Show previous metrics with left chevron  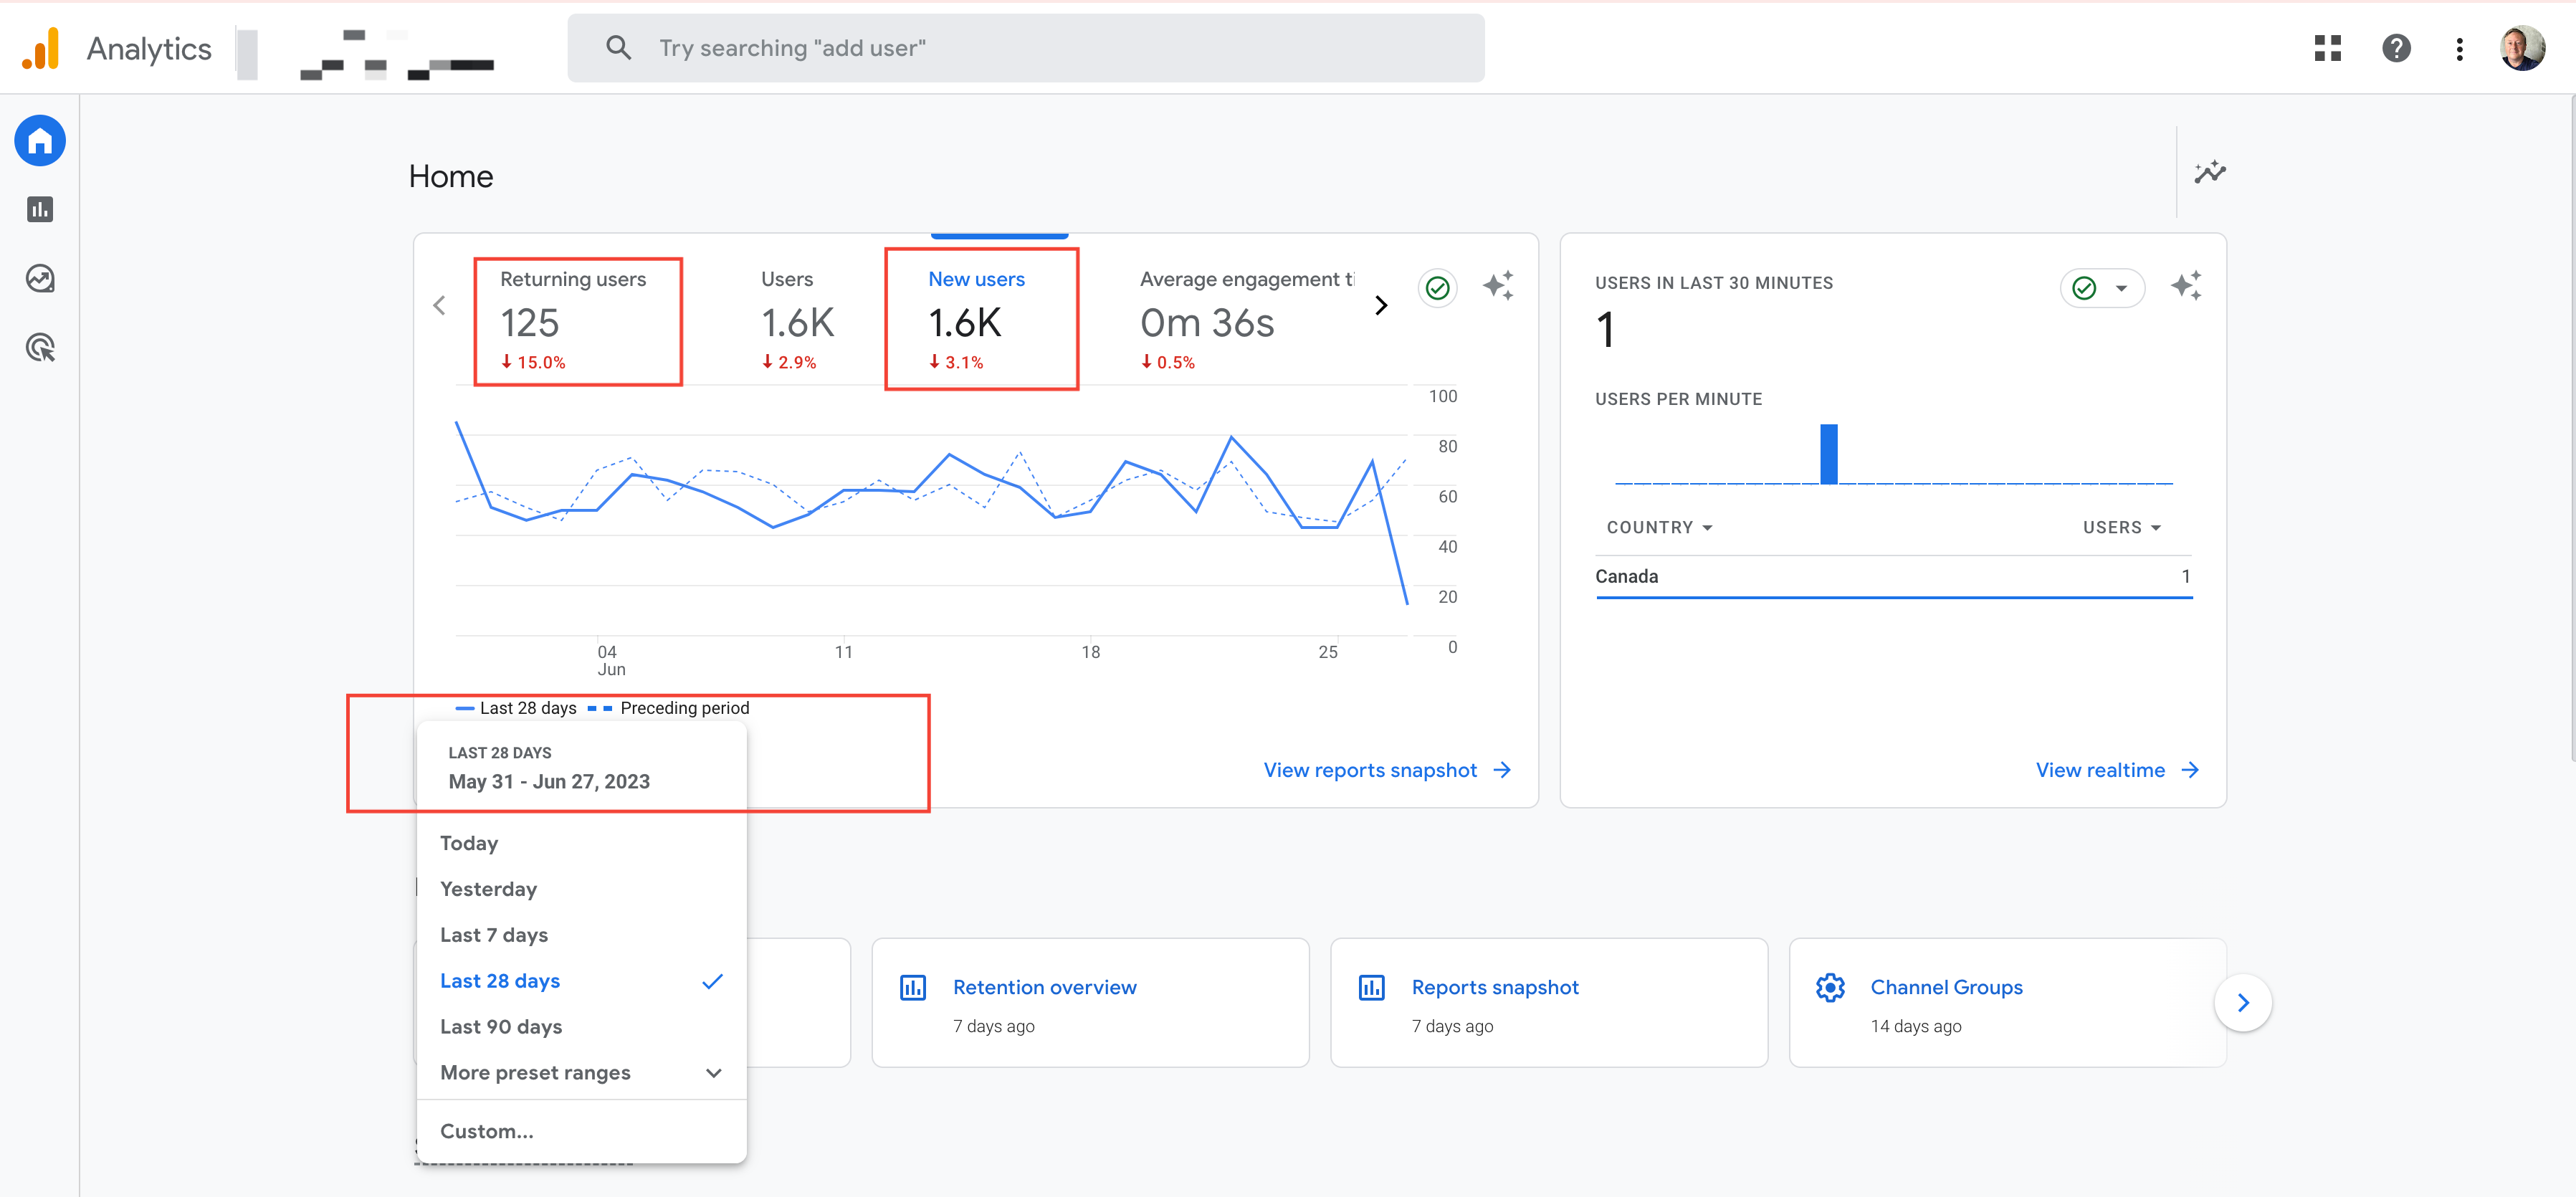click(x=439, y=306)
